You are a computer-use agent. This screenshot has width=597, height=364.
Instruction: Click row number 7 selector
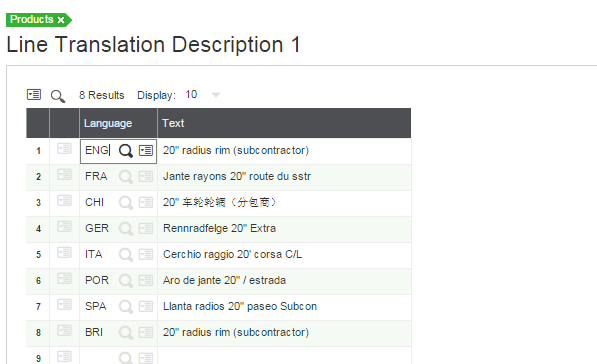coord(38,307)
